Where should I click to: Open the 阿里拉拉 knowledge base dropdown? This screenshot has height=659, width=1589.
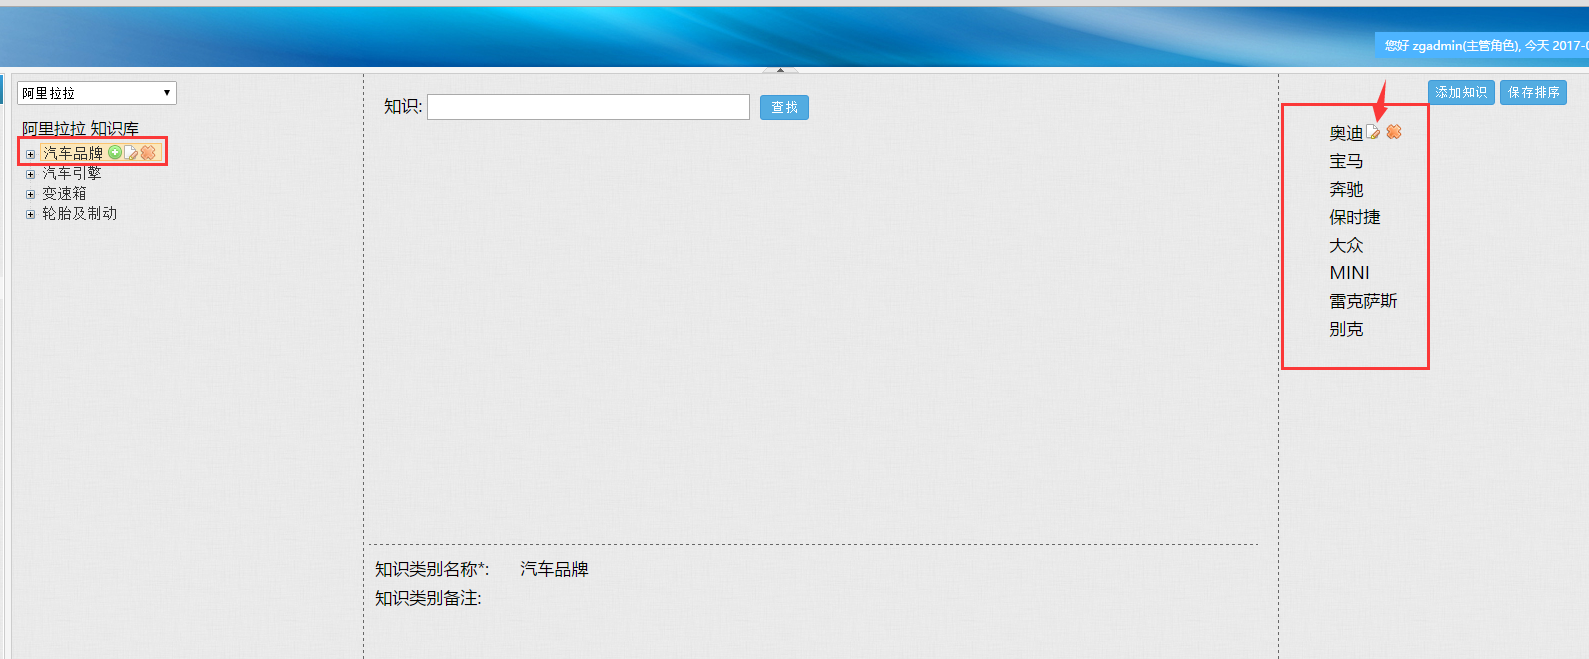(97, 93)
